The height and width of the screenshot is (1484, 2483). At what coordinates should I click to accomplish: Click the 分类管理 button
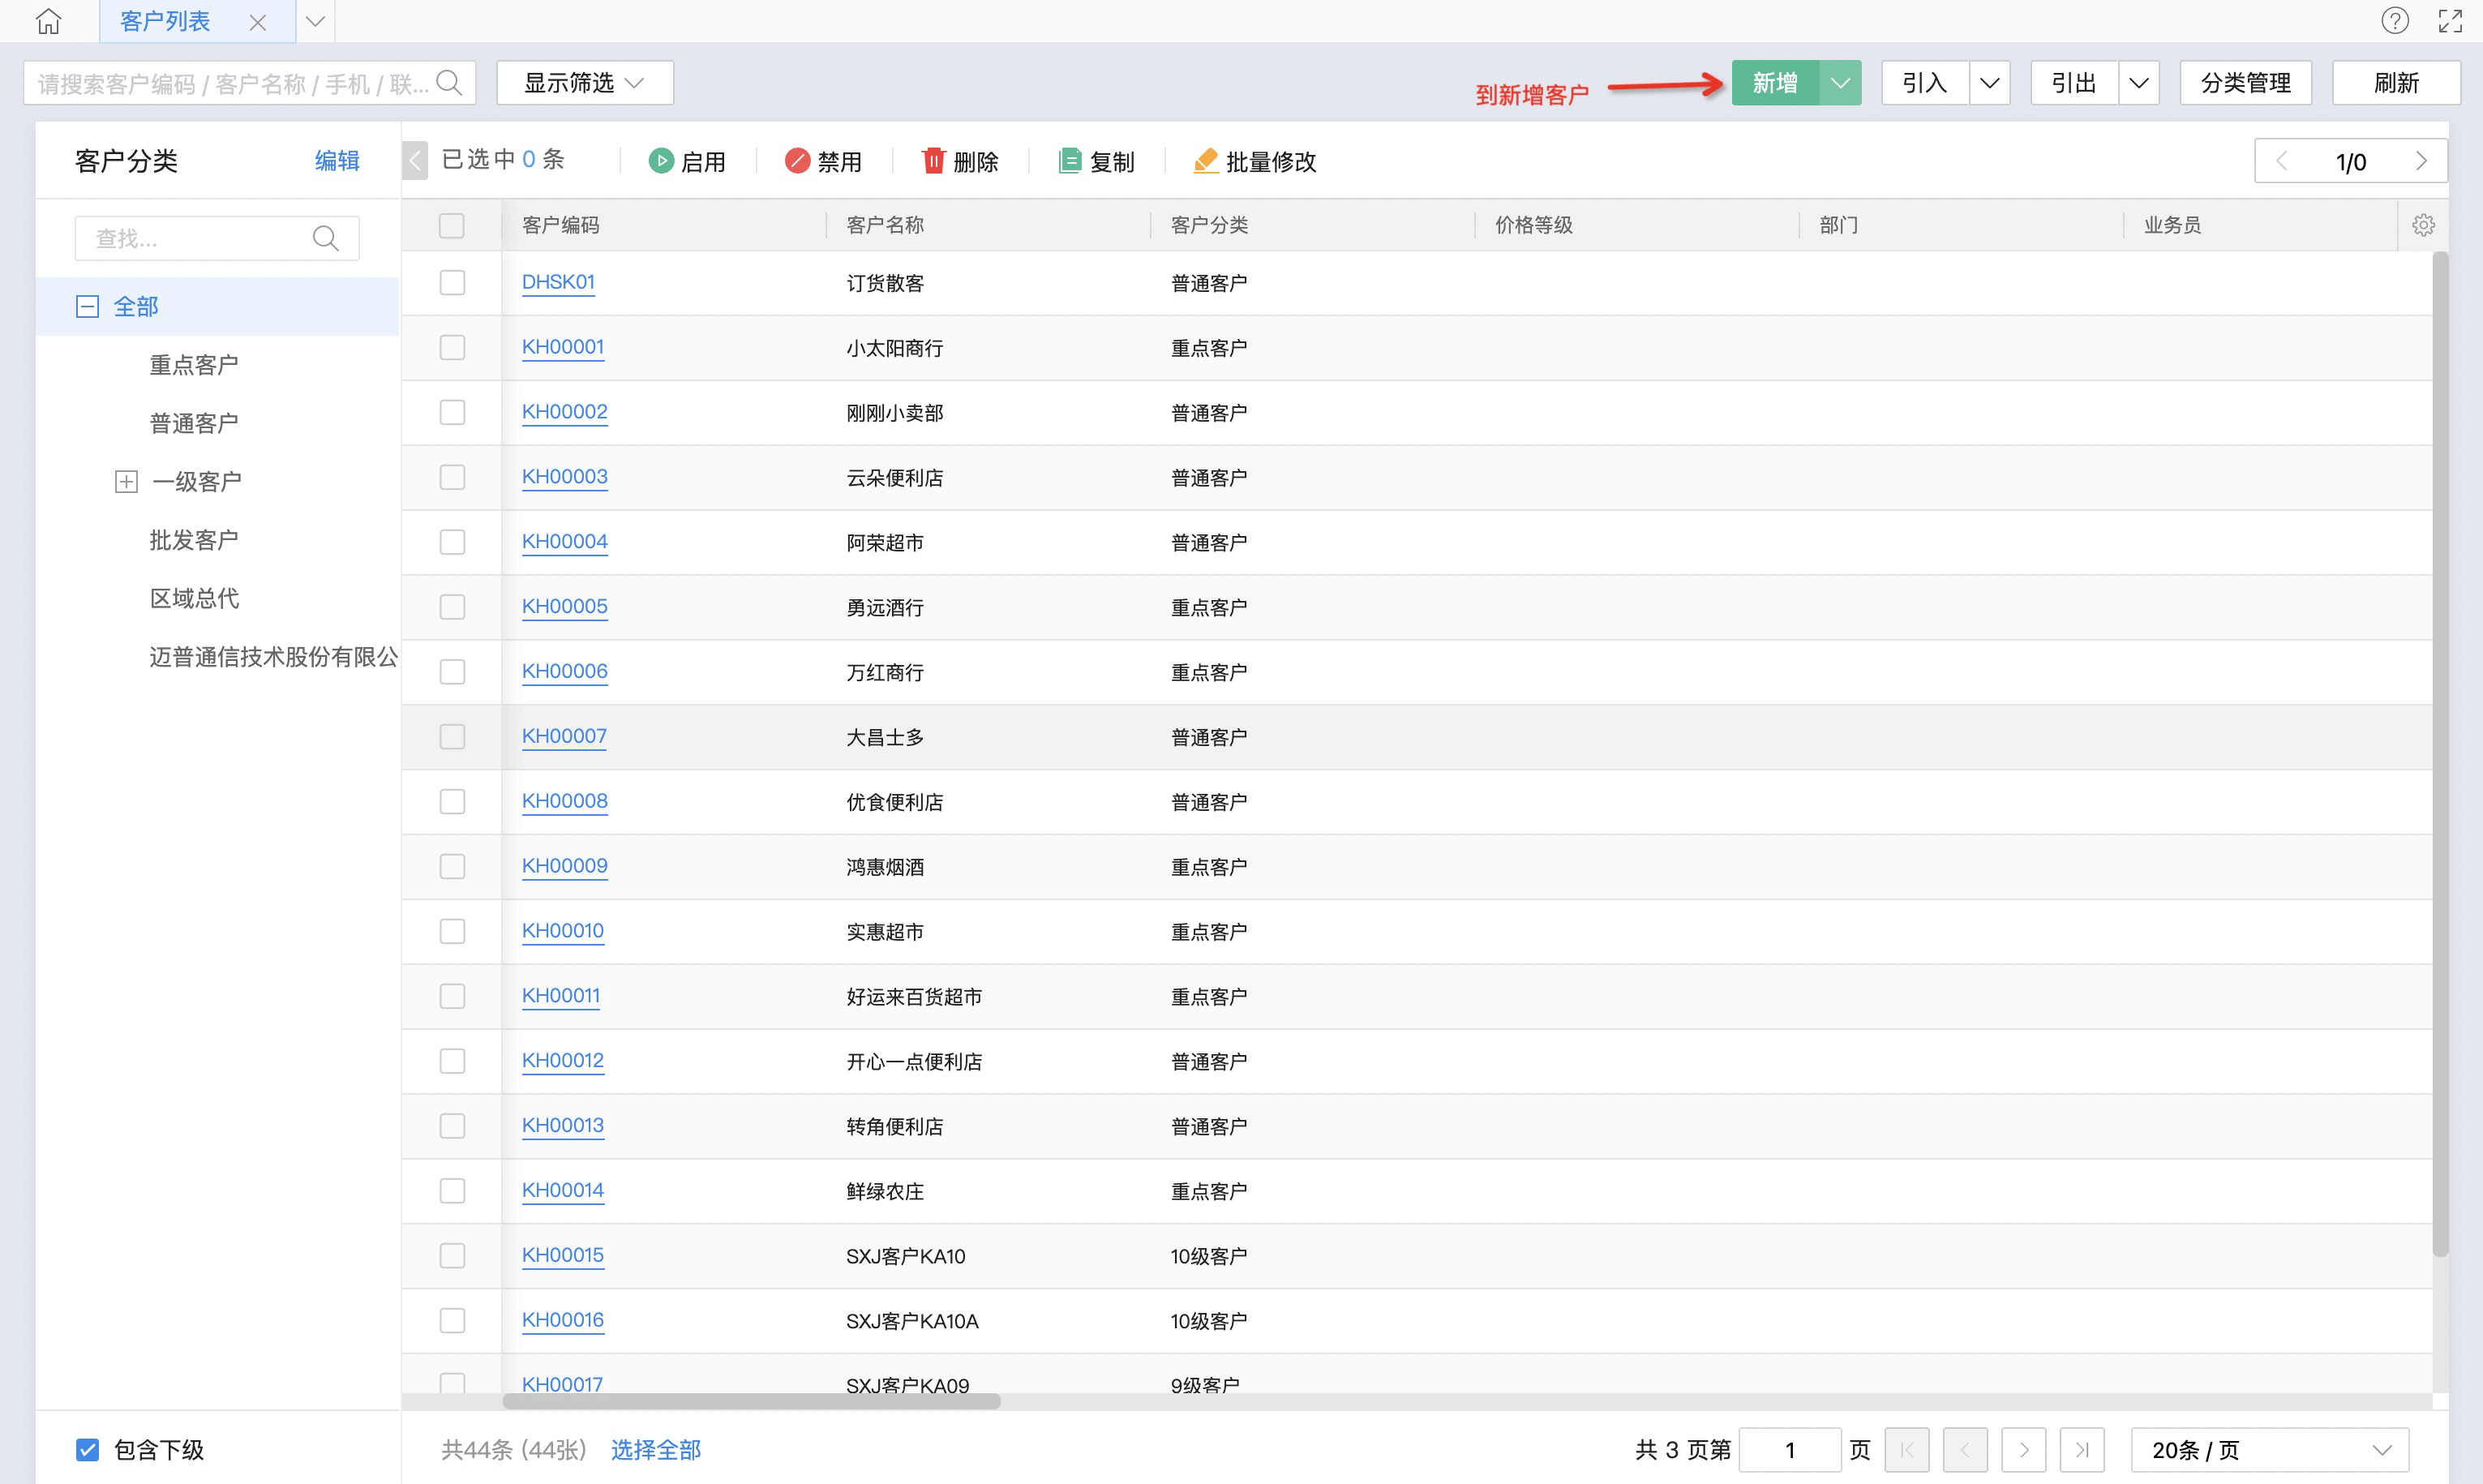click(2245, 83)
